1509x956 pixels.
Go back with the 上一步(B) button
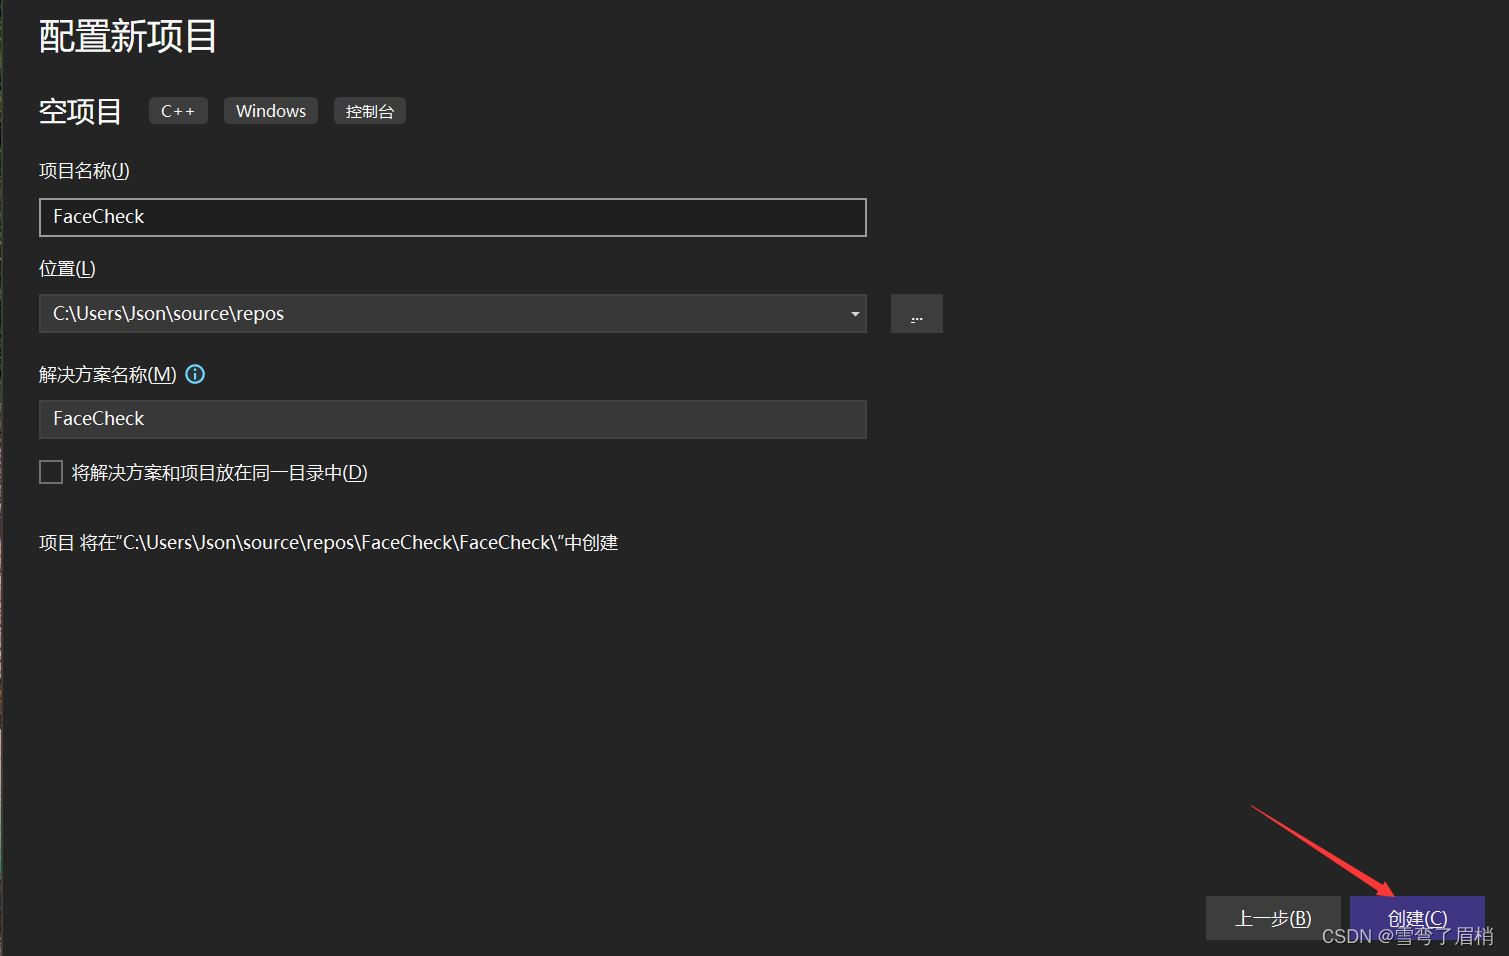tap(1273, 918)
